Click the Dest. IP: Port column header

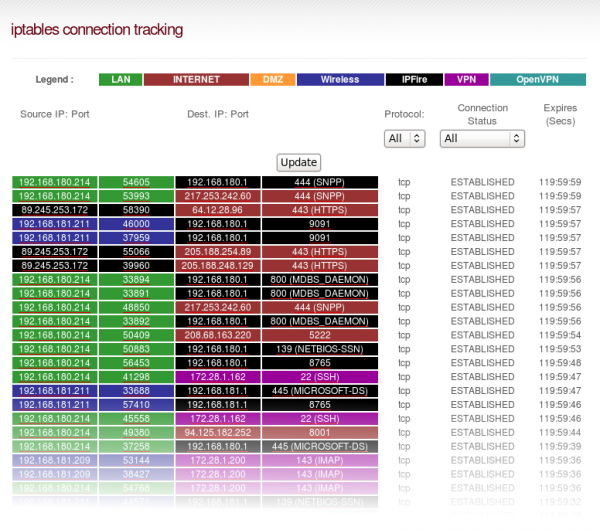(218, 114)
